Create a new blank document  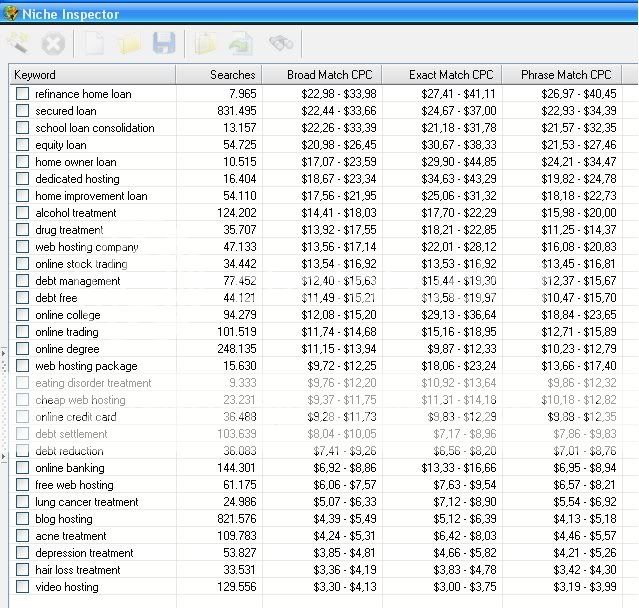(93, 43)
